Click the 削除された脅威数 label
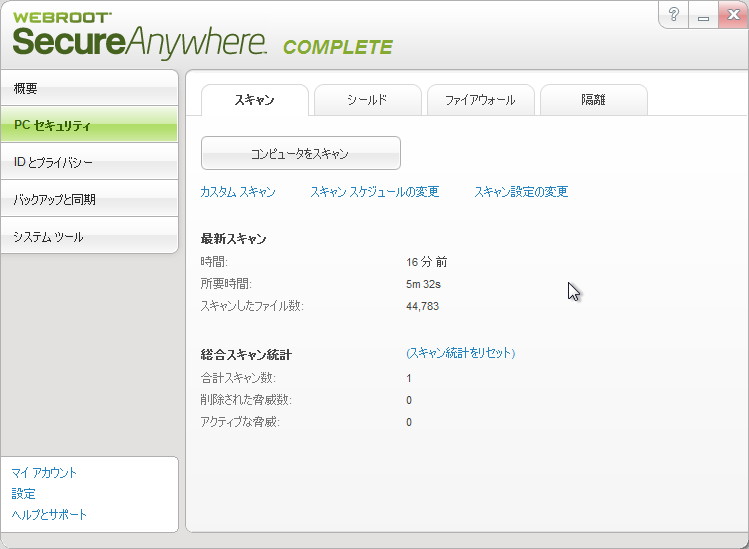 pos(246,400)
